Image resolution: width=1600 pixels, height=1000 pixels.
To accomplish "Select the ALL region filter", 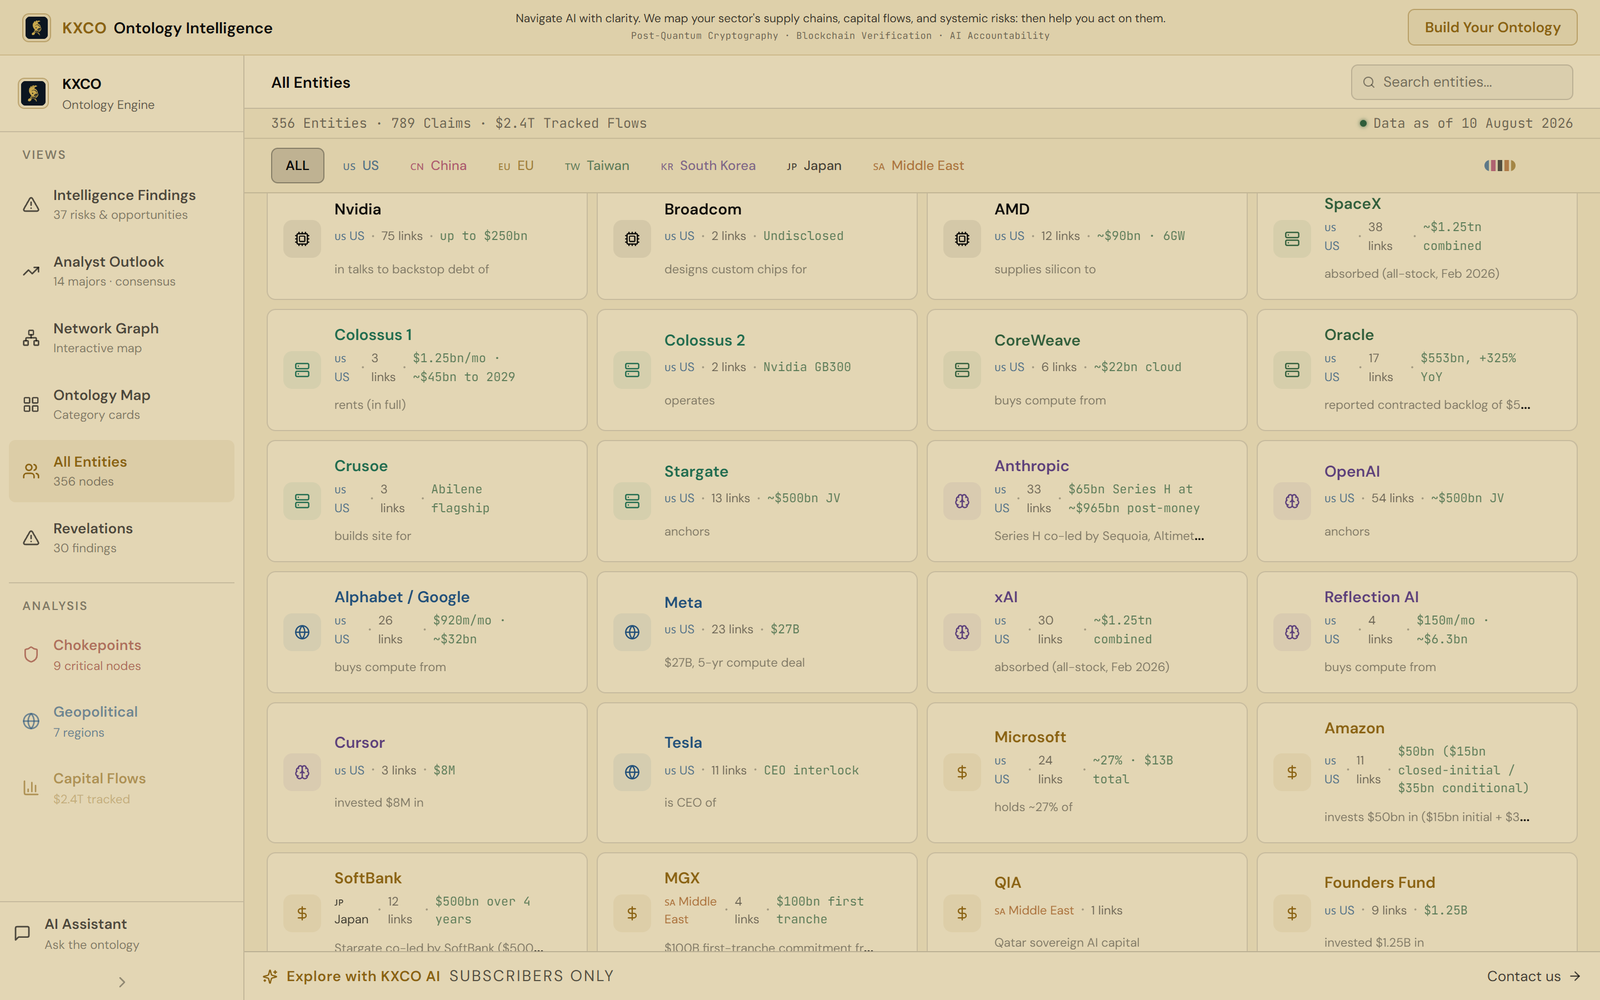I will coord(298,166).
